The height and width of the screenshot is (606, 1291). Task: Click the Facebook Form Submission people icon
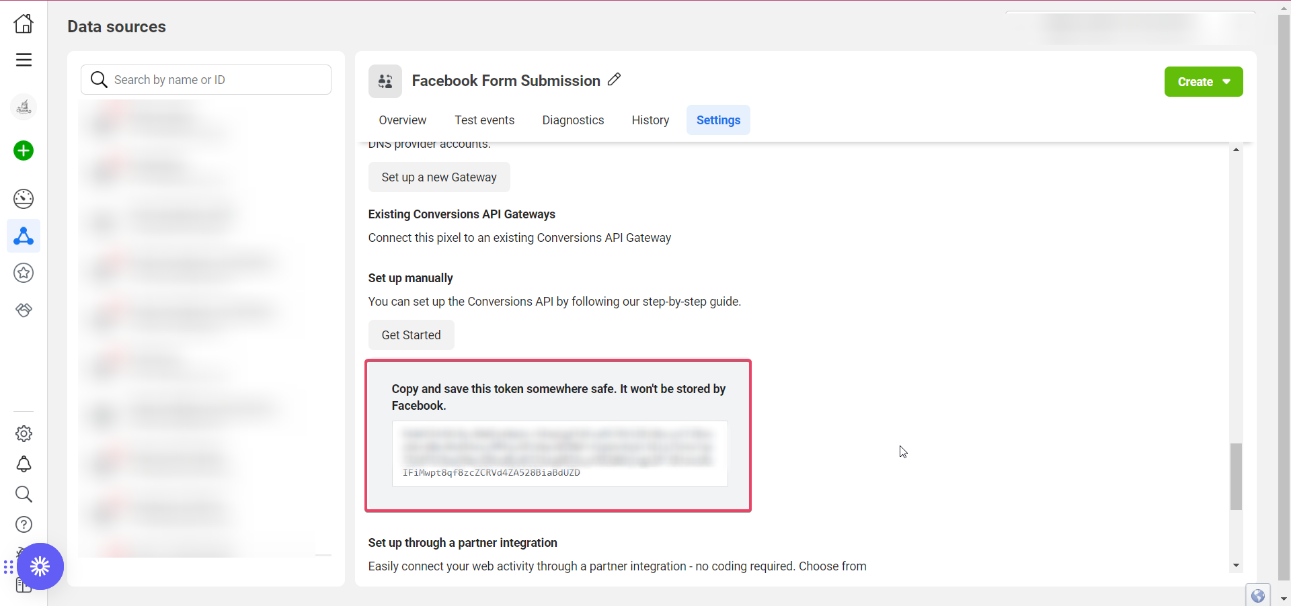(385, 81)
